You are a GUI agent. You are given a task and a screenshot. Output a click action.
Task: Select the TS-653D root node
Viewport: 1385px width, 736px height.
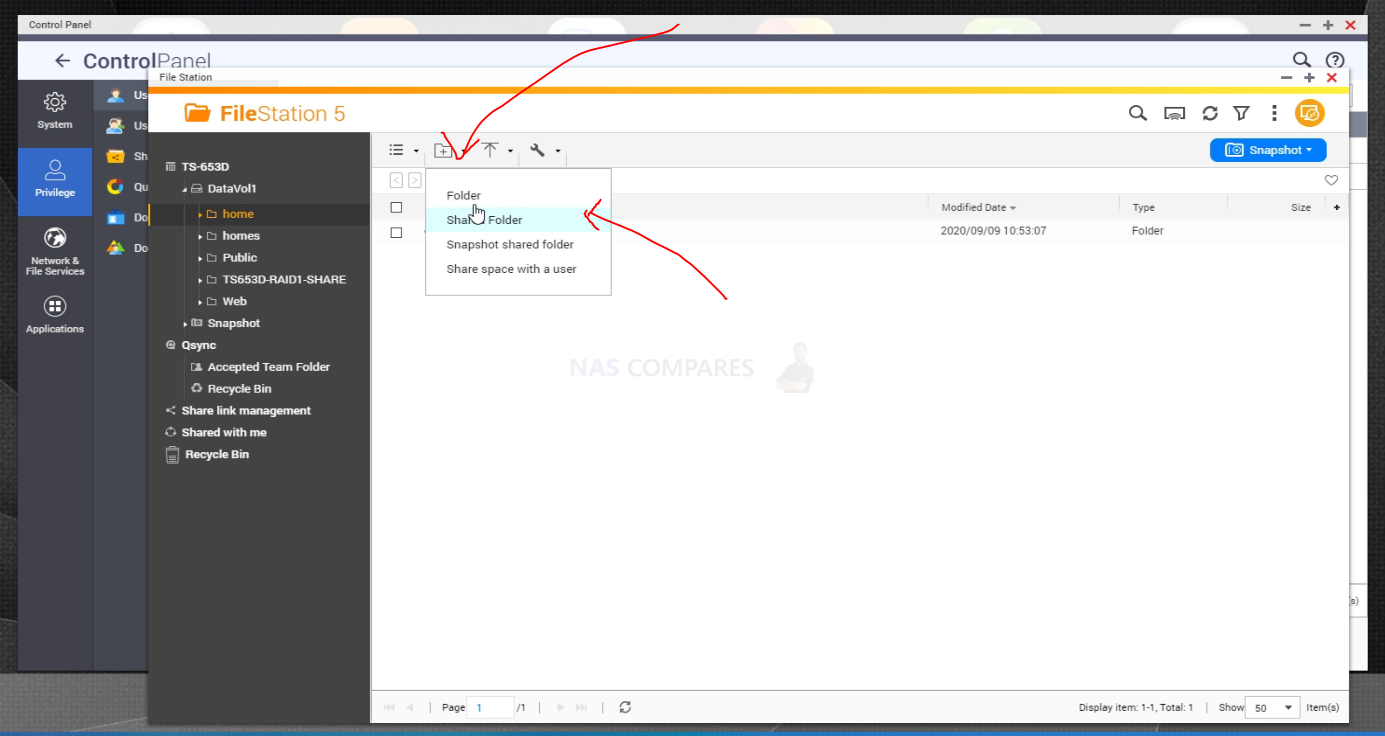205,167
